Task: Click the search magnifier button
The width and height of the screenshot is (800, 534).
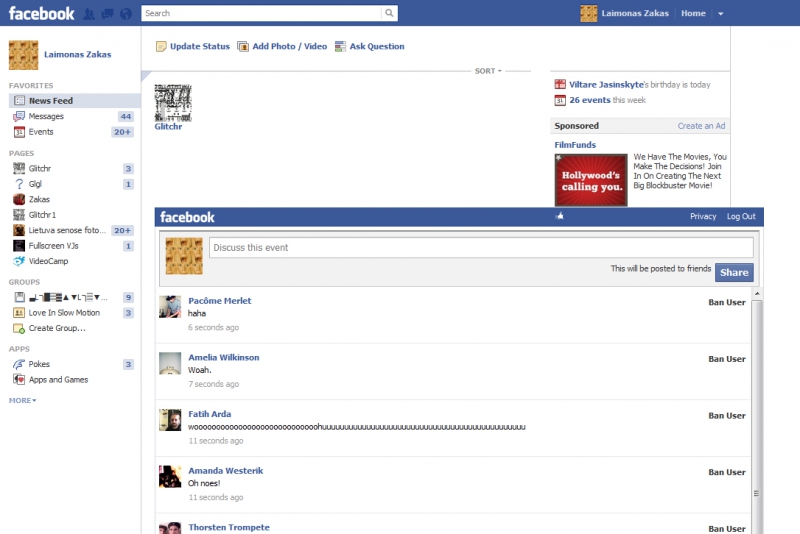Action: click(x=389, y=13)
